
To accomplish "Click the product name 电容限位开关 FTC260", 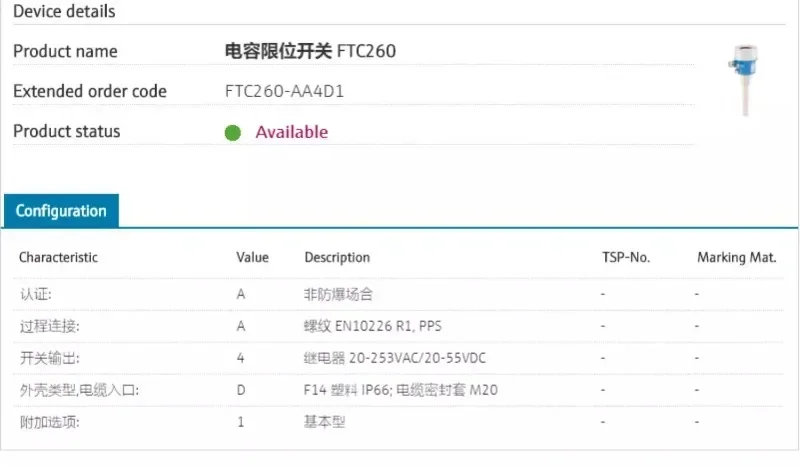I will (310, 51).
